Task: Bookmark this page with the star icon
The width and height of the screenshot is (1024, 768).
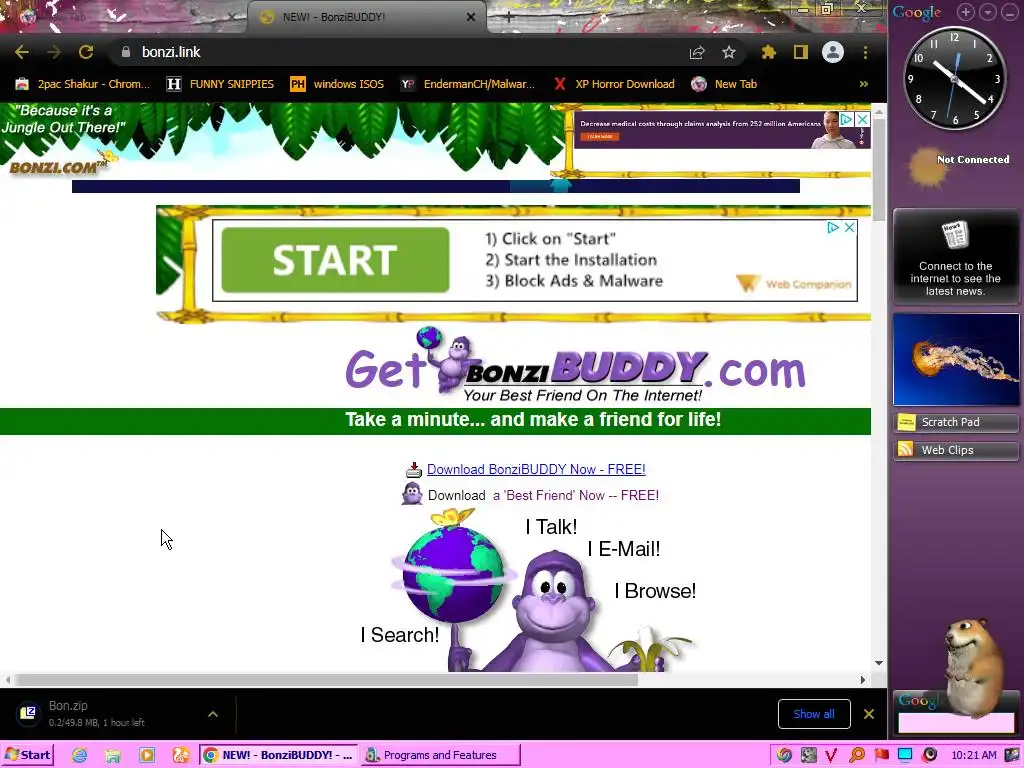Action: (x=729, y=52)
